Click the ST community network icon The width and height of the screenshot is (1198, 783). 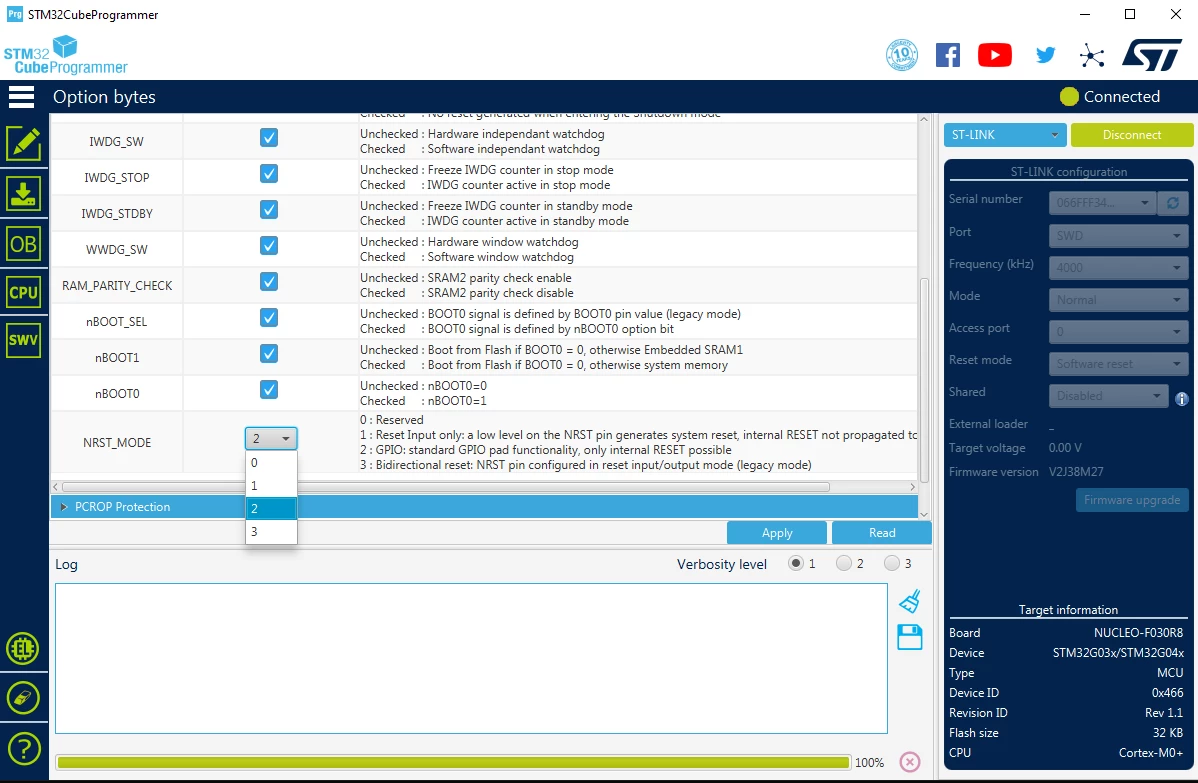coord(1092,55)
